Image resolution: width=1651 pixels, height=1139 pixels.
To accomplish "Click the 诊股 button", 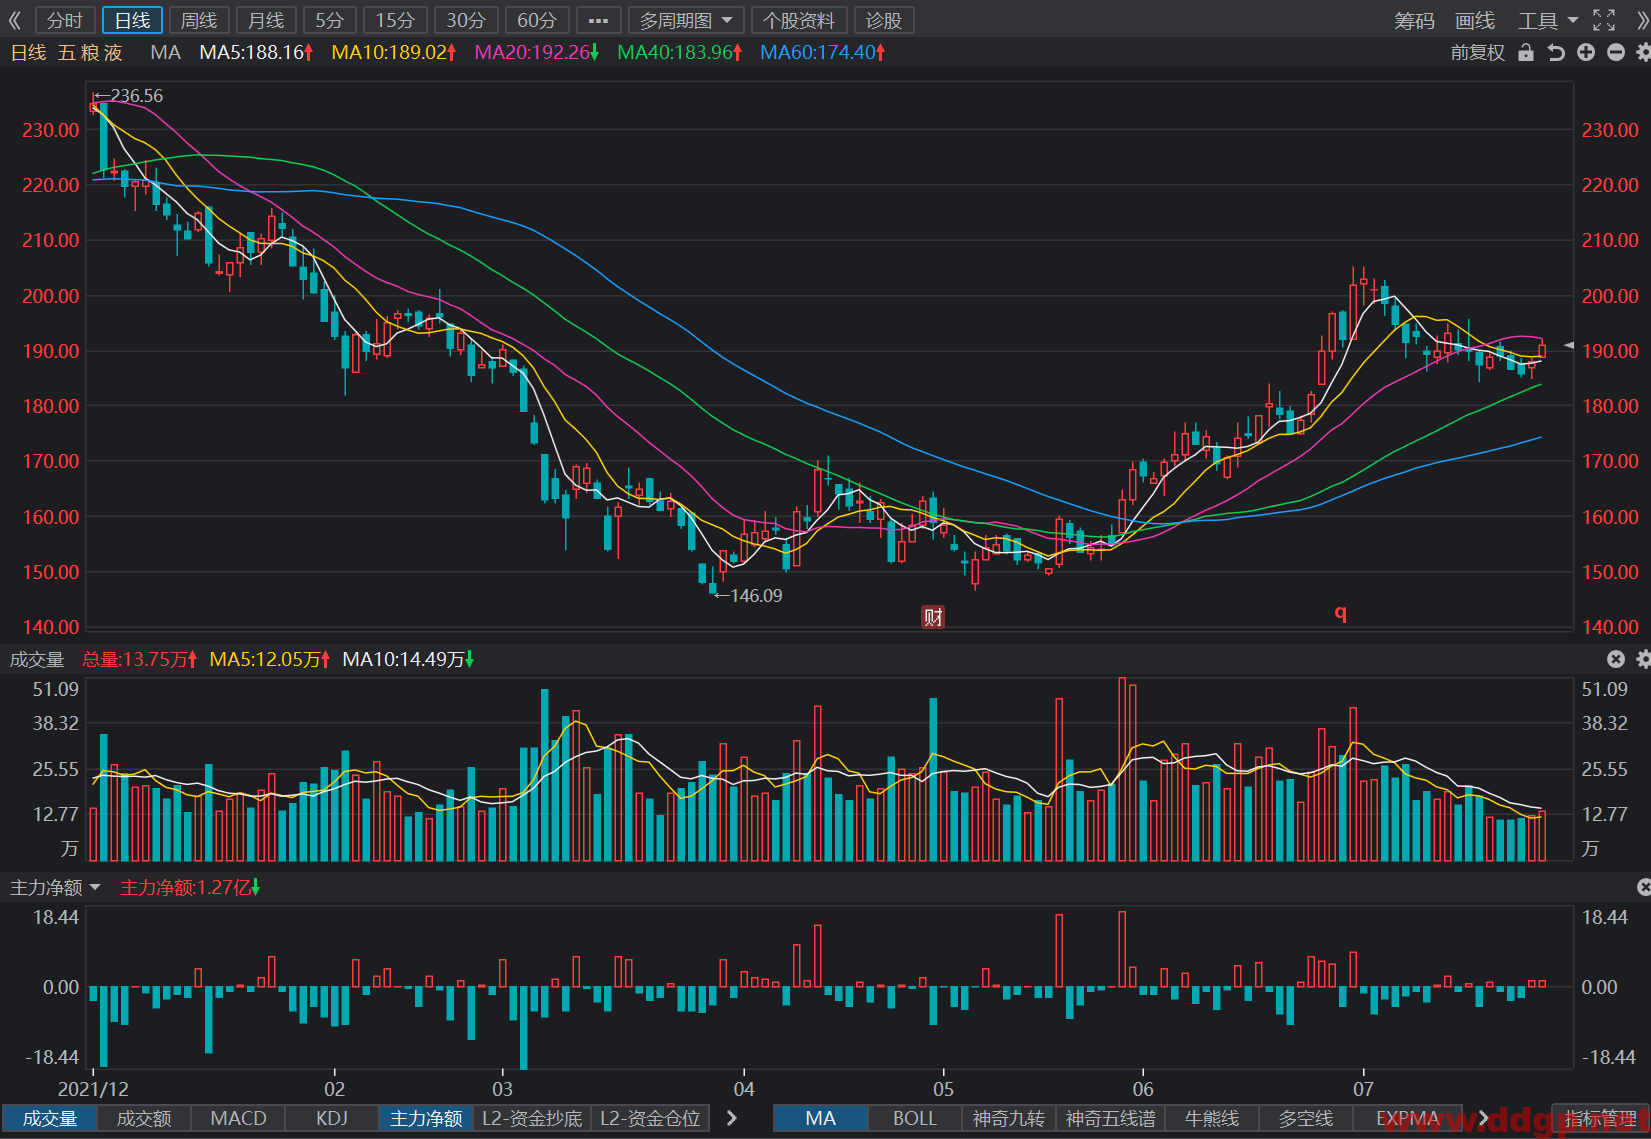I will tap(884, 20).
